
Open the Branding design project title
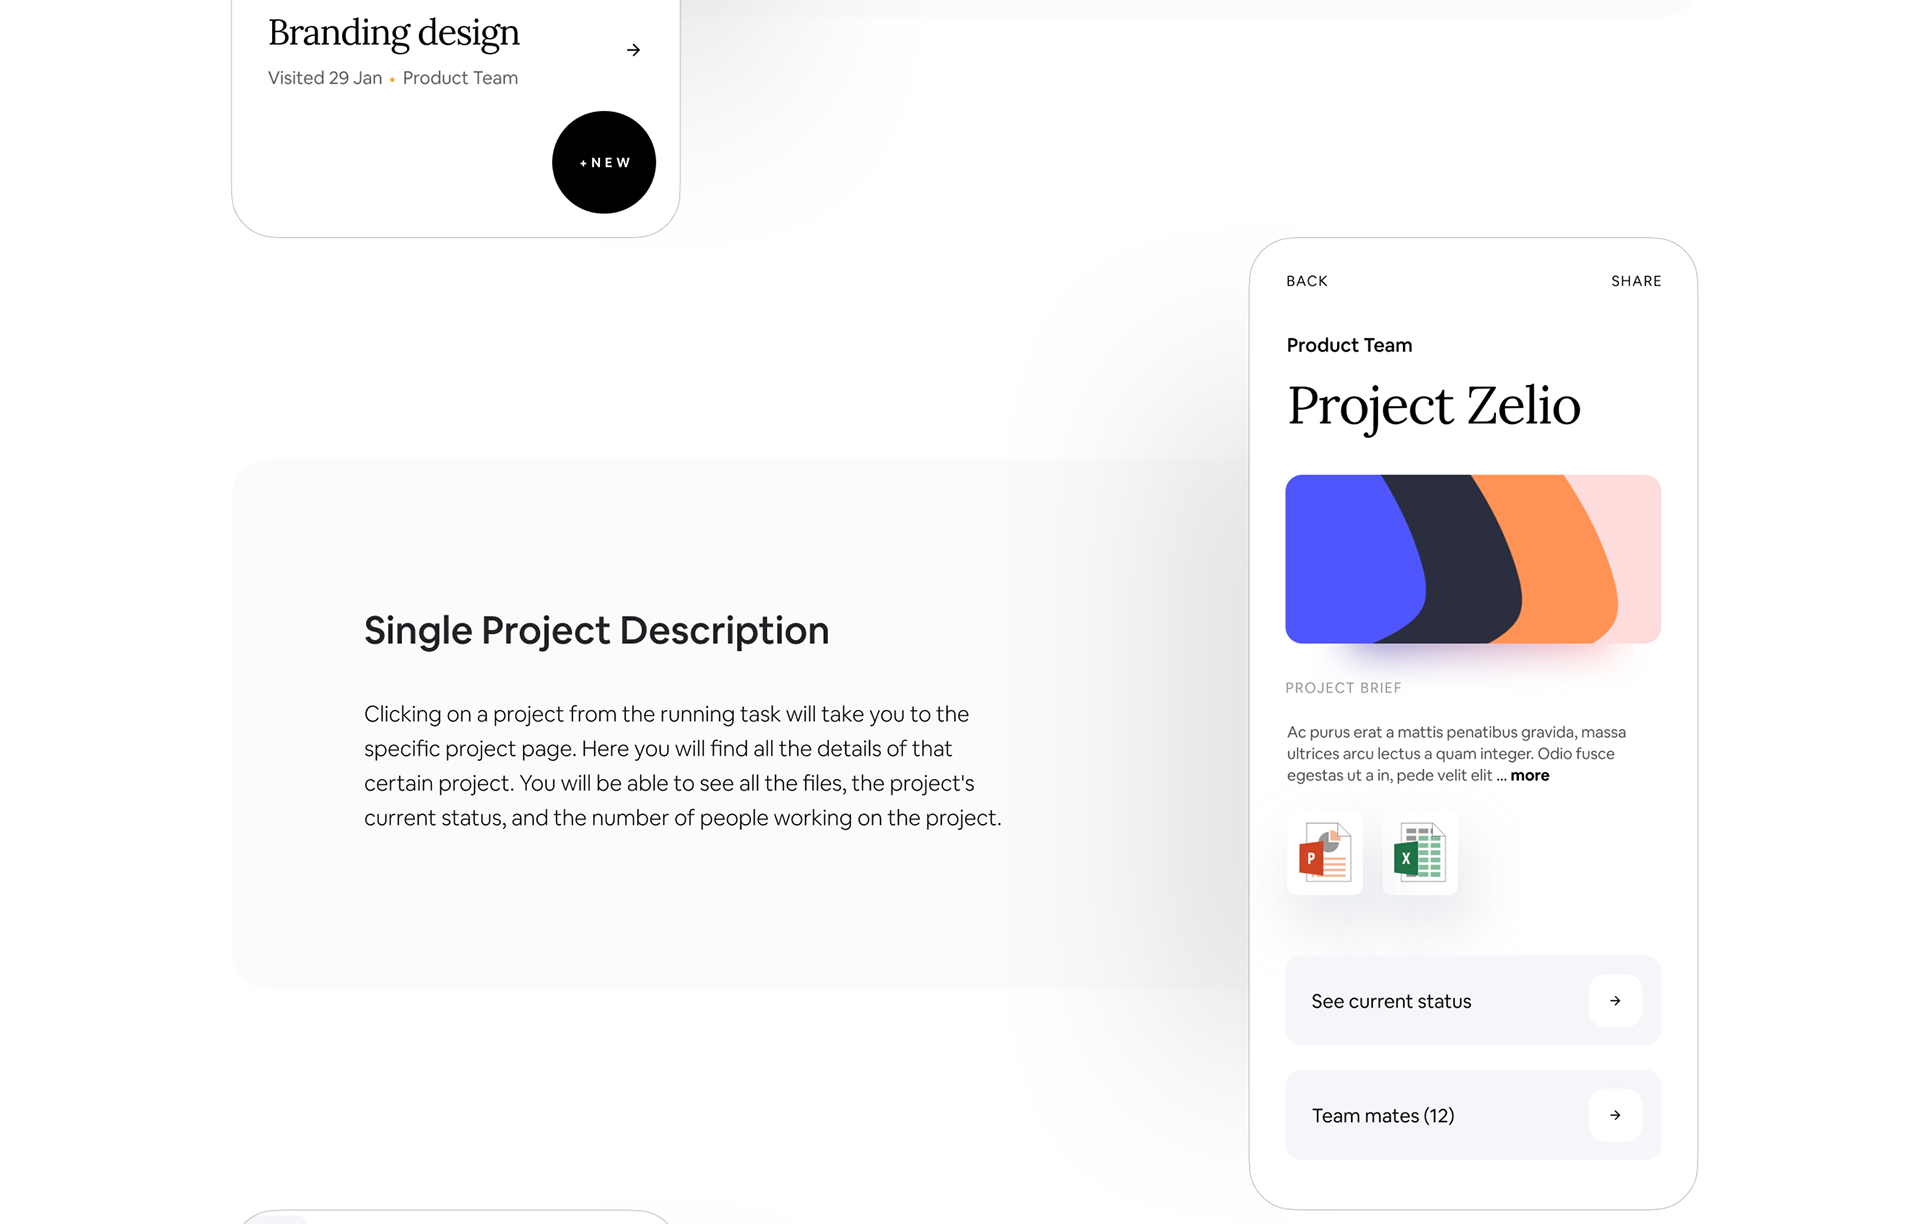[x=394, y=33]
